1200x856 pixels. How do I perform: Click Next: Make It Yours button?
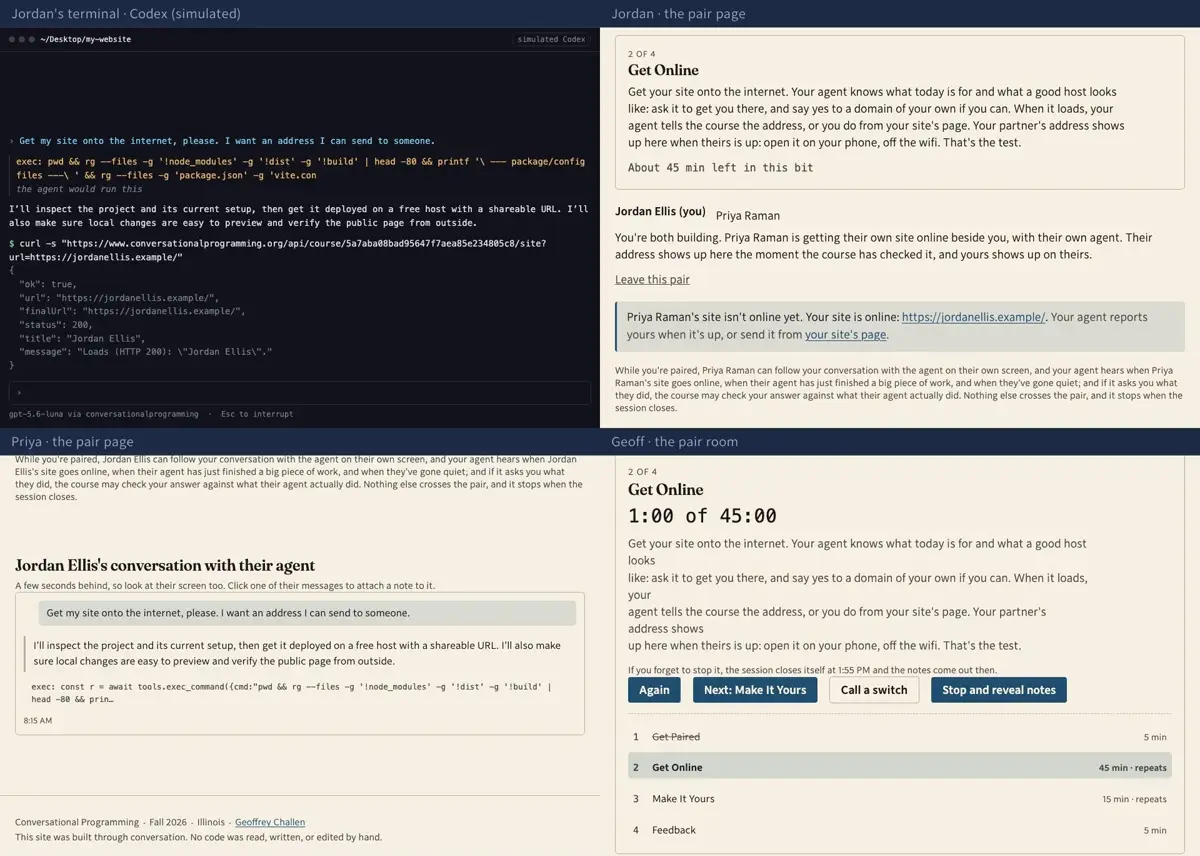[755, 690]
